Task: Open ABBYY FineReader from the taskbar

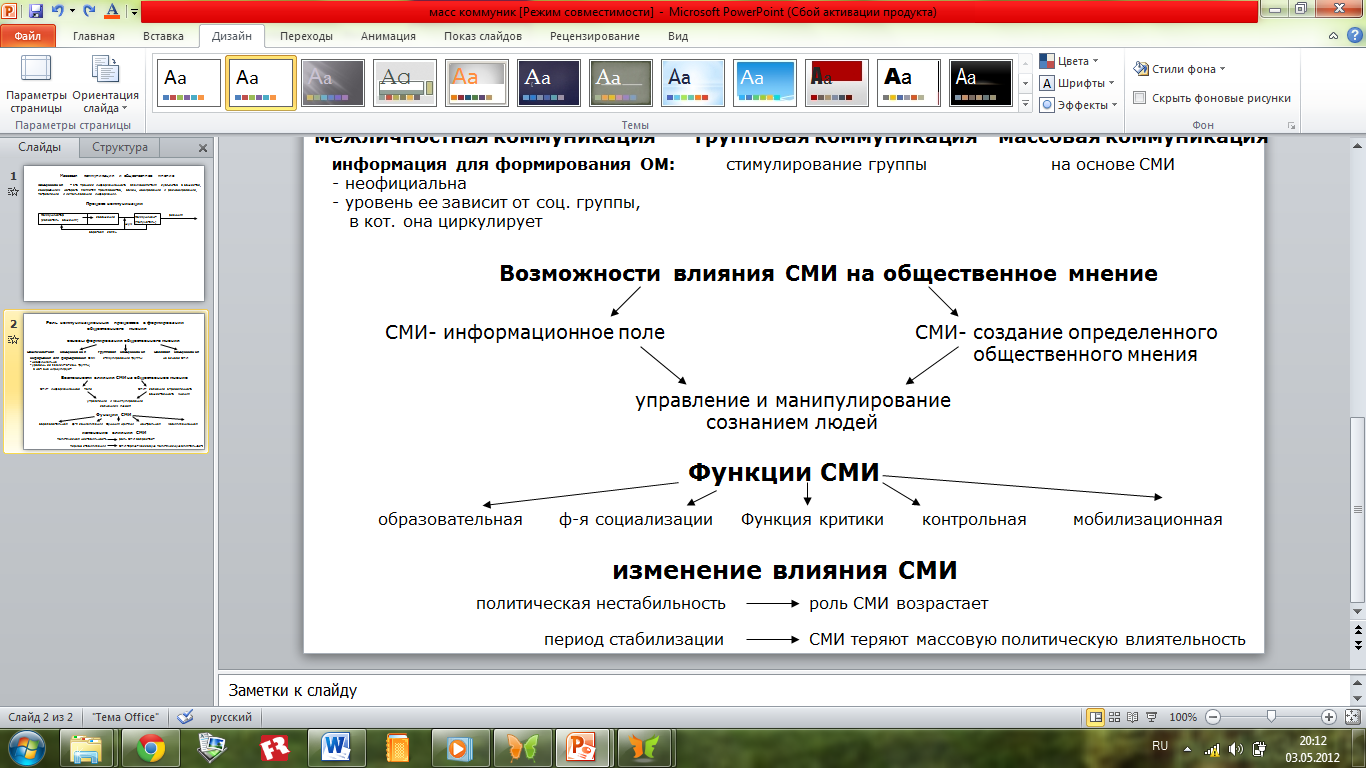Action: click(x=274, y=747)
